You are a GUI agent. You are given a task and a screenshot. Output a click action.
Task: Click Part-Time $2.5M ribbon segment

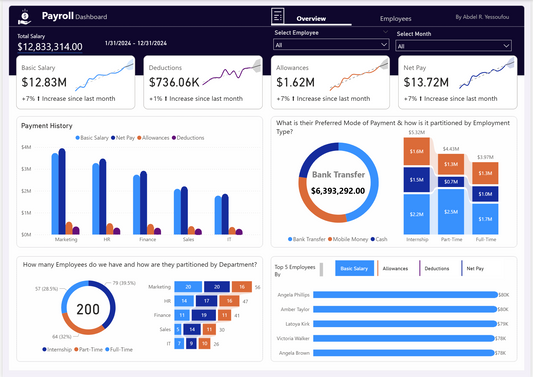(x=451, y=212)
